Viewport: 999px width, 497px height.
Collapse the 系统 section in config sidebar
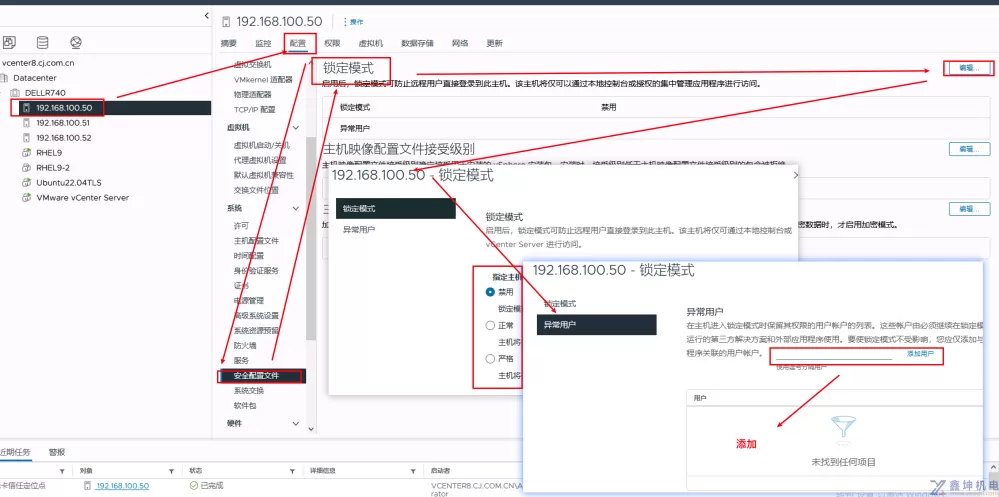tap(296, 208)
